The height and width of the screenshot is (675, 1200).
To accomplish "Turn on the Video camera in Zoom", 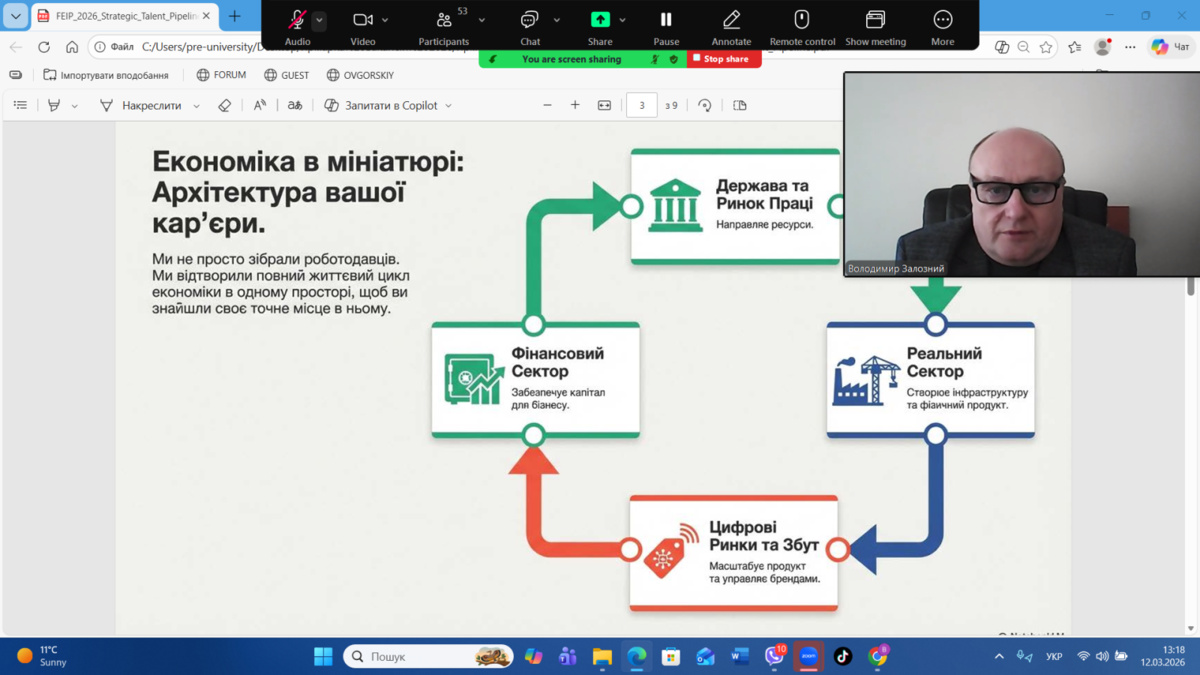I will (363, 20).
